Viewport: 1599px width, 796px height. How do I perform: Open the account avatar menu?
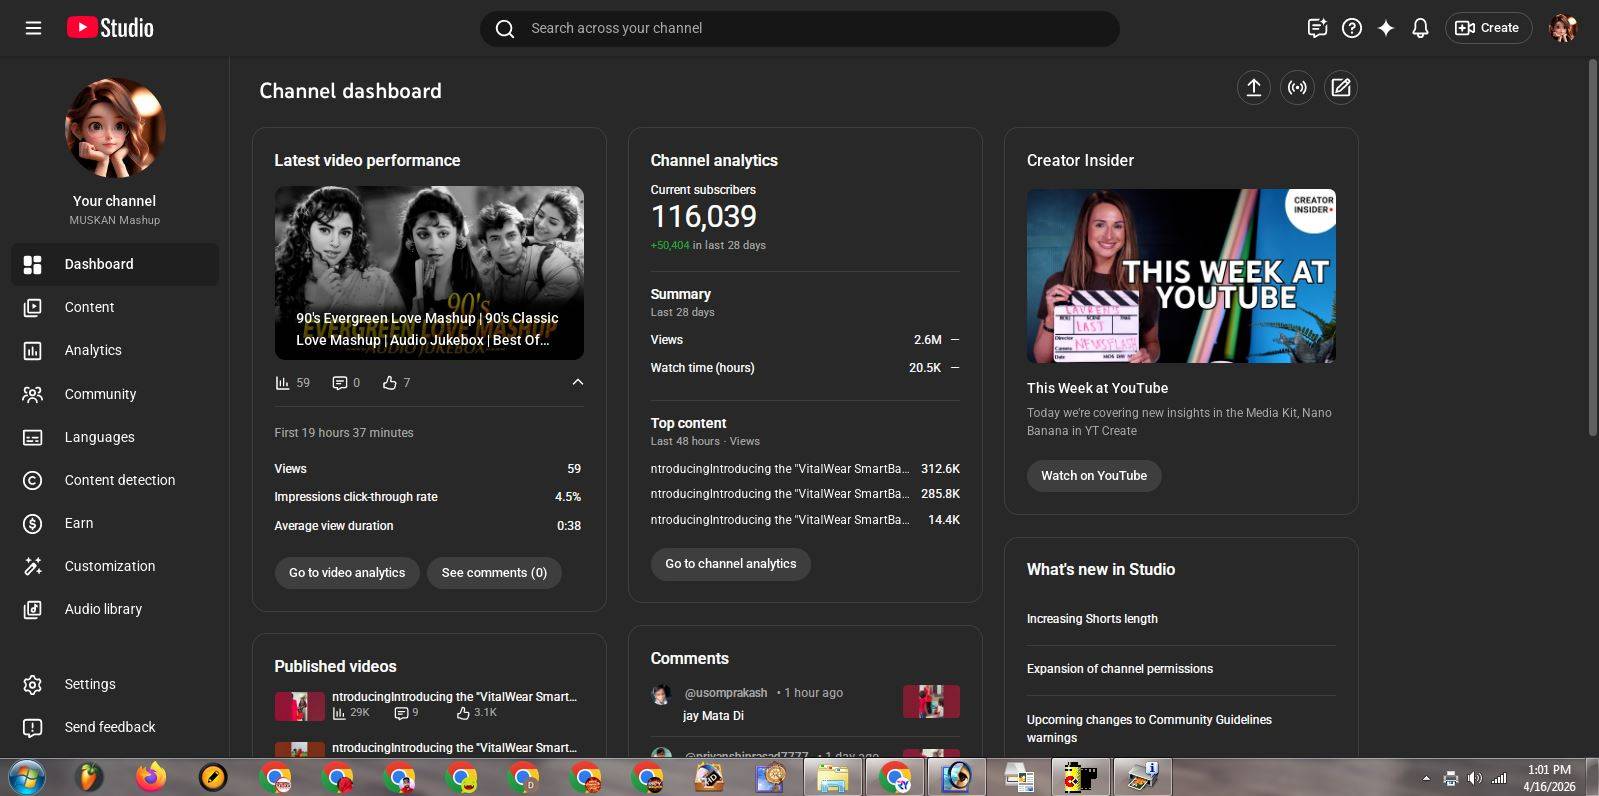tap(1562, 28)
